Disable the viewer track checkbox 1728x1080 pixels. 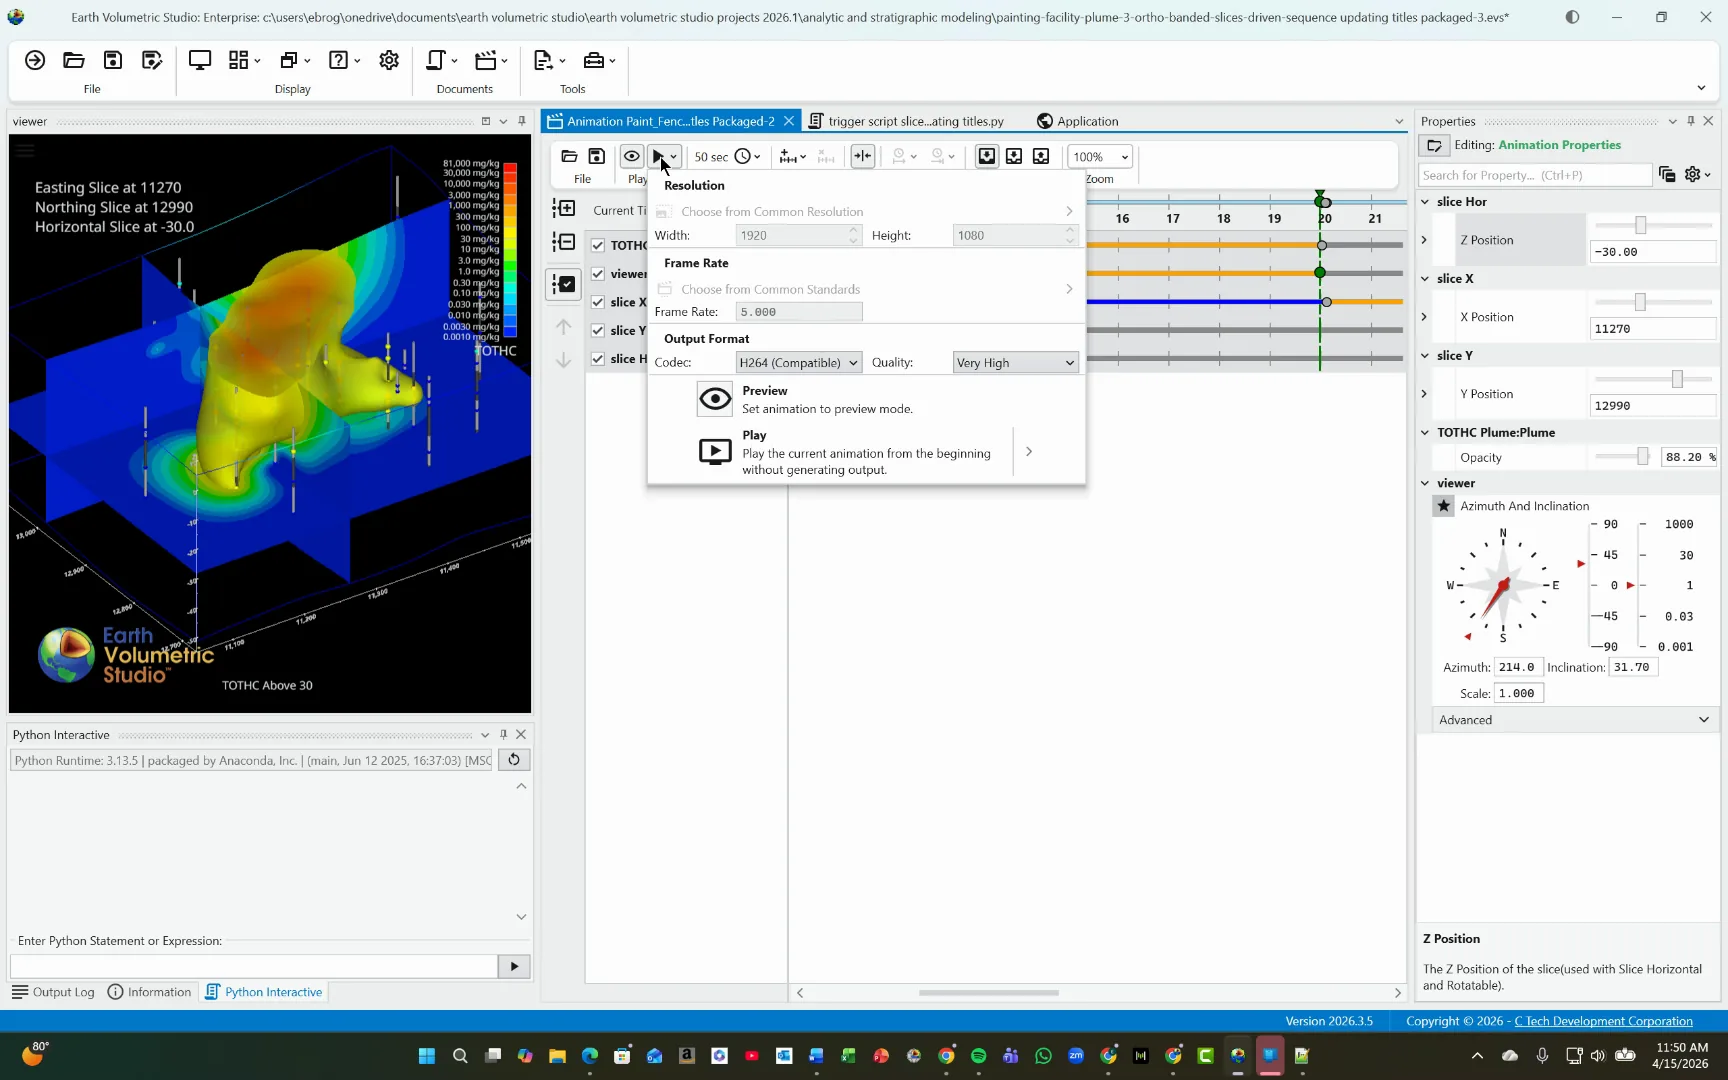(x=598, y=274)
